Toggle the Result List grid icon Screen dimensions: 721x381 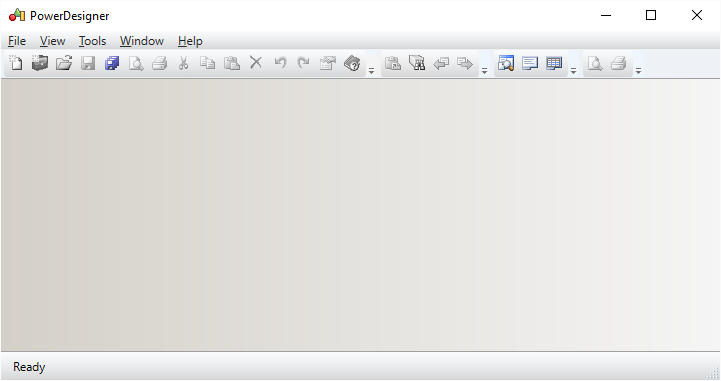click(x=554, y=63)
